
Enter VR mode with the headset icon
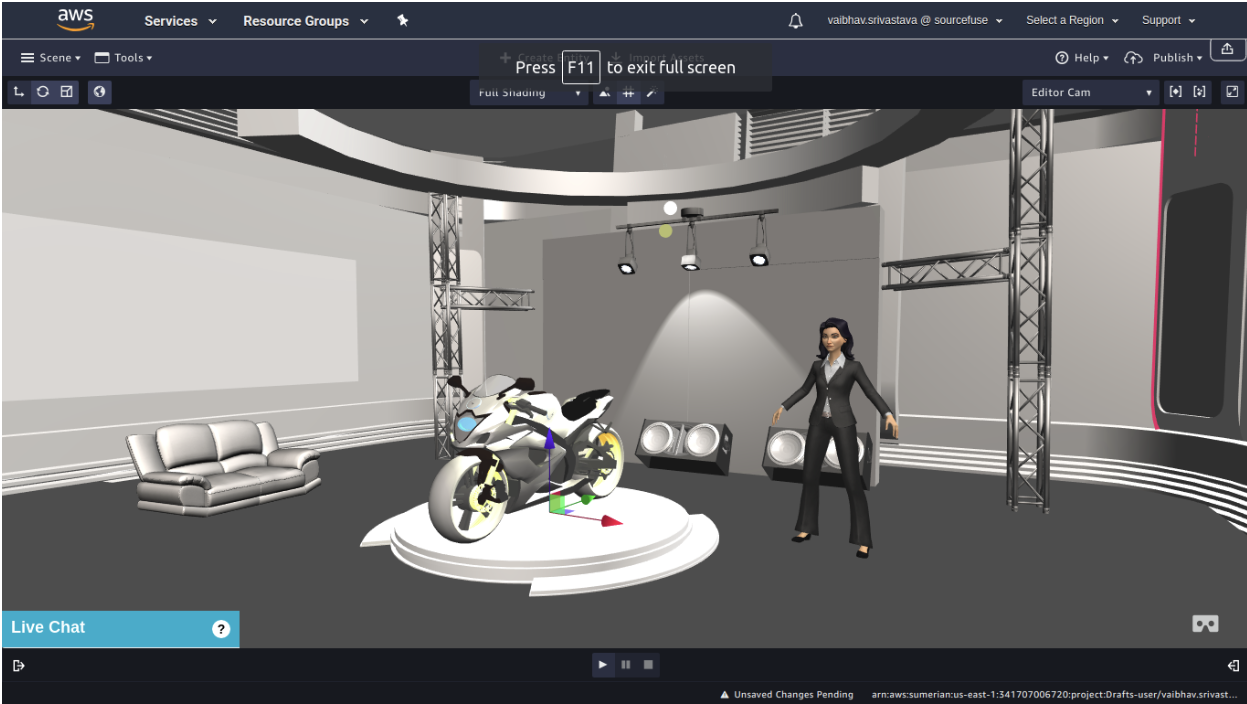coord(1205,624)
